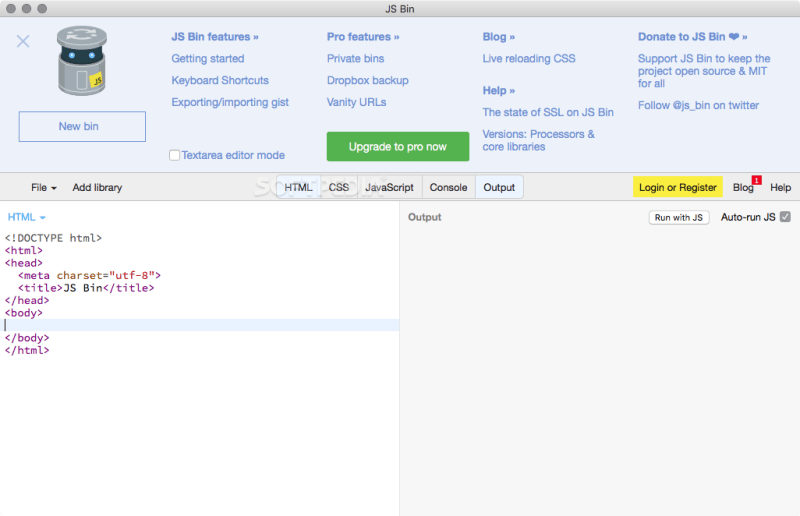This screenshot has height=516, width=800.
Task: Open the Blog menu in the toolbar
Action: (x=743, y=187)
